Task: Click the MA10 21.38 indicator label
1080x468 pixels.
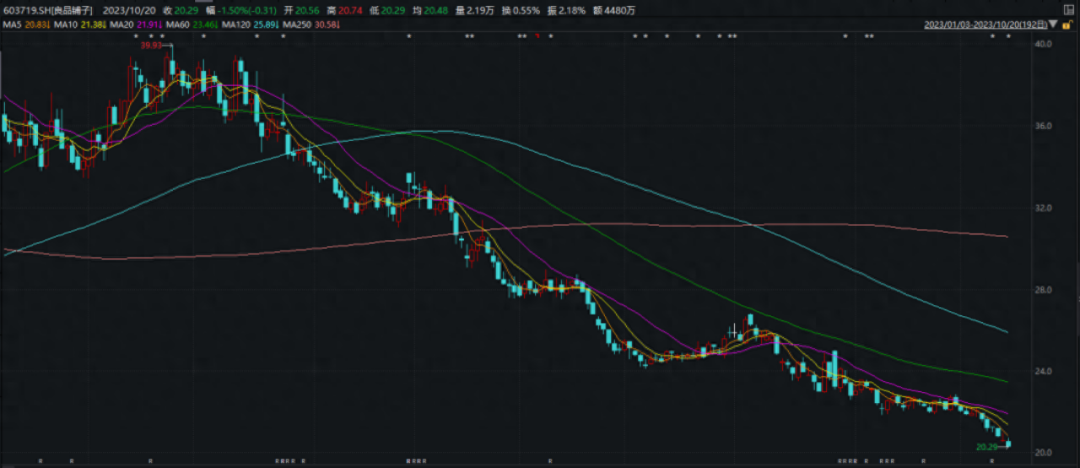Action: [x=80, y=25]
